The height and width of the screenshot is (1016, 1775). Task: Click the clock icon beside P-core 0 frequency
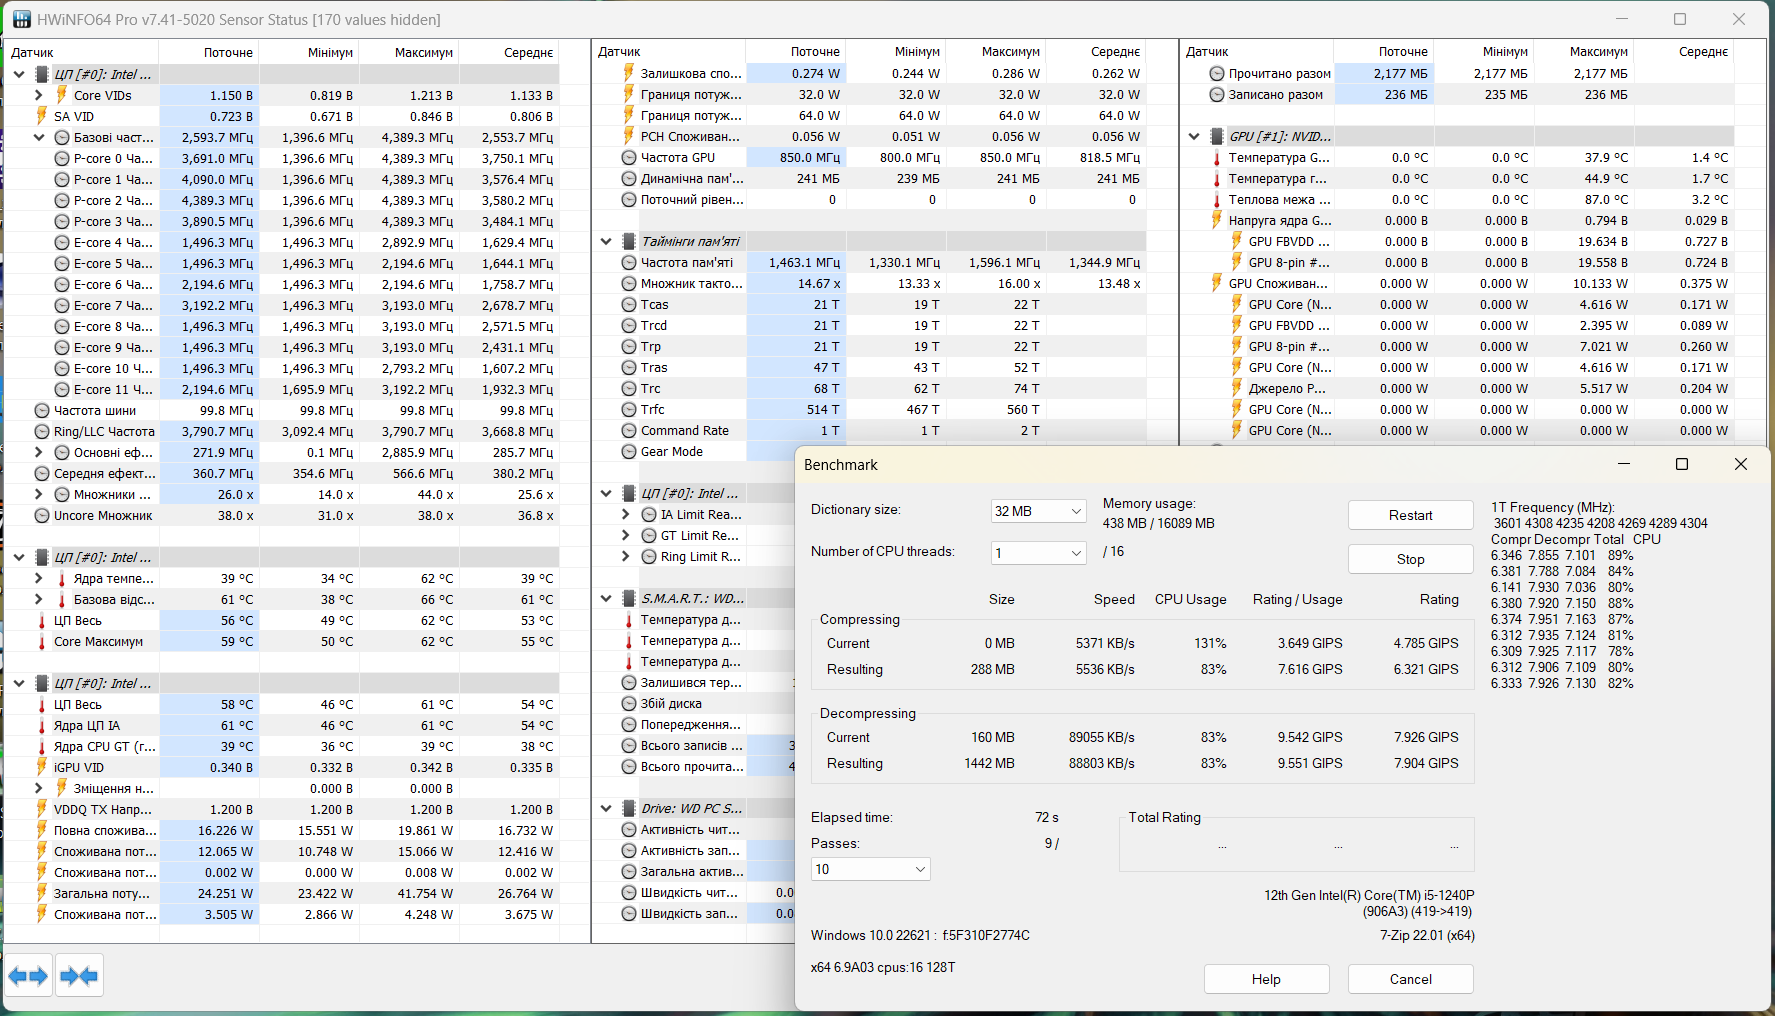click(x=62, y=158)
